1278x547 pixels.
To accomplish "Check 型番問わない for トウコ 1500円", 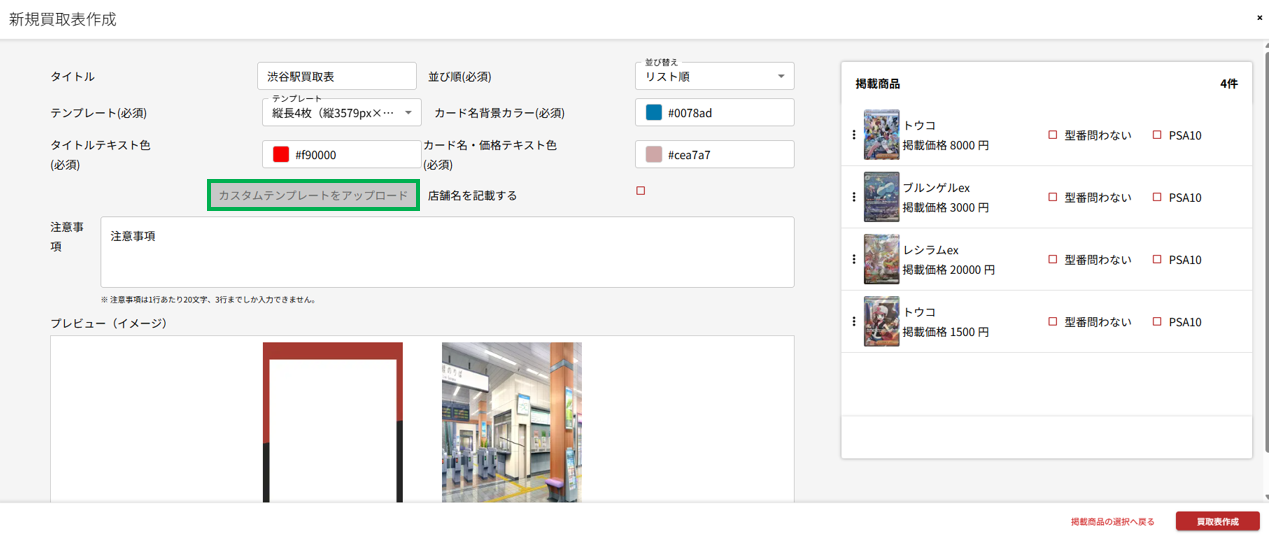I will 1052,322.
